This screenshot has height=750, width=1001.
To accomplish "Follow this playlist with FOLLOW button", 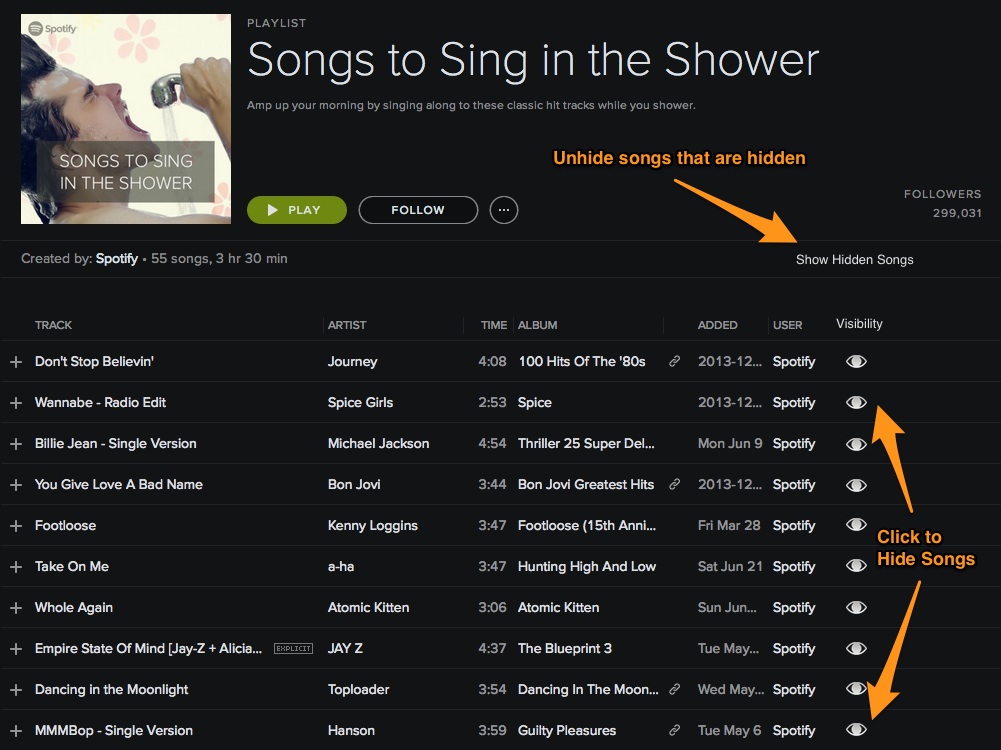I will 418,210.
